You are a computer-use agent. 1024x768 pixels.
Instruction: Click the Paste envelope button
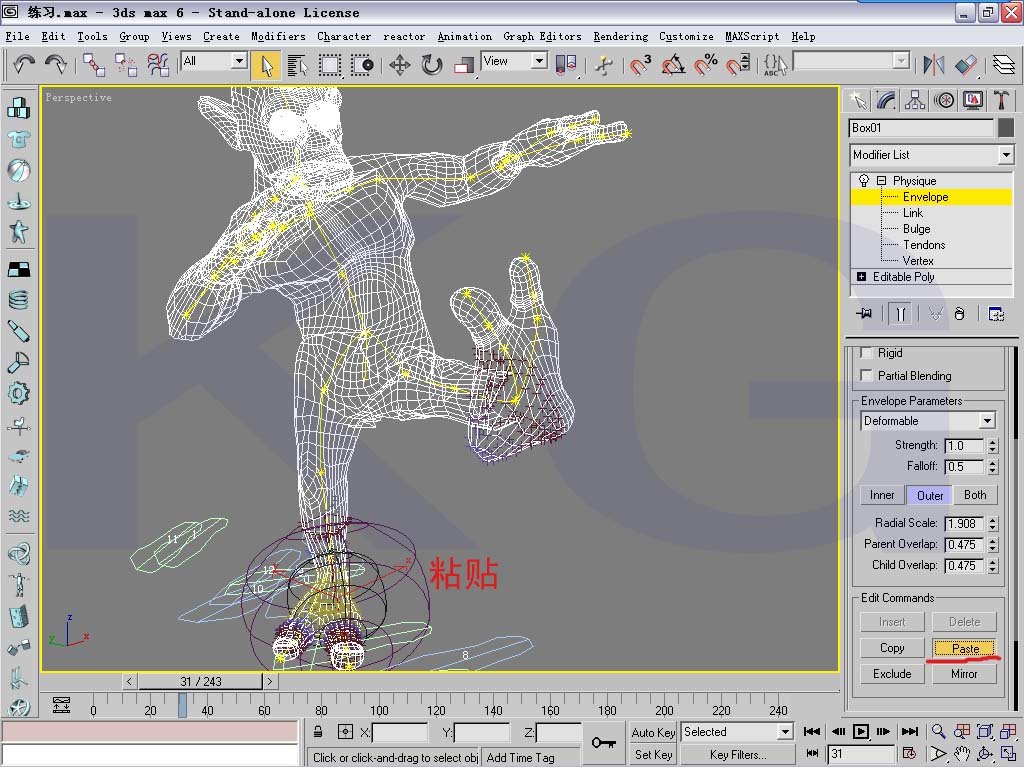tap(965, 648)
